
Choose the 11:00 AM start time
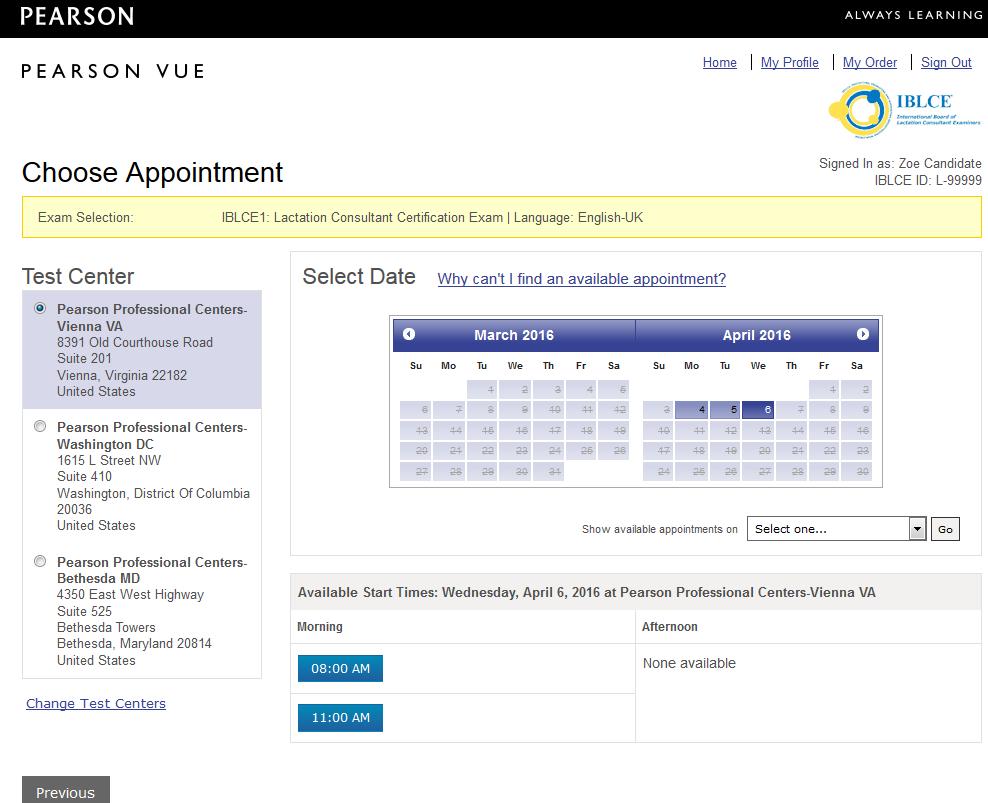tap(340, 717)
